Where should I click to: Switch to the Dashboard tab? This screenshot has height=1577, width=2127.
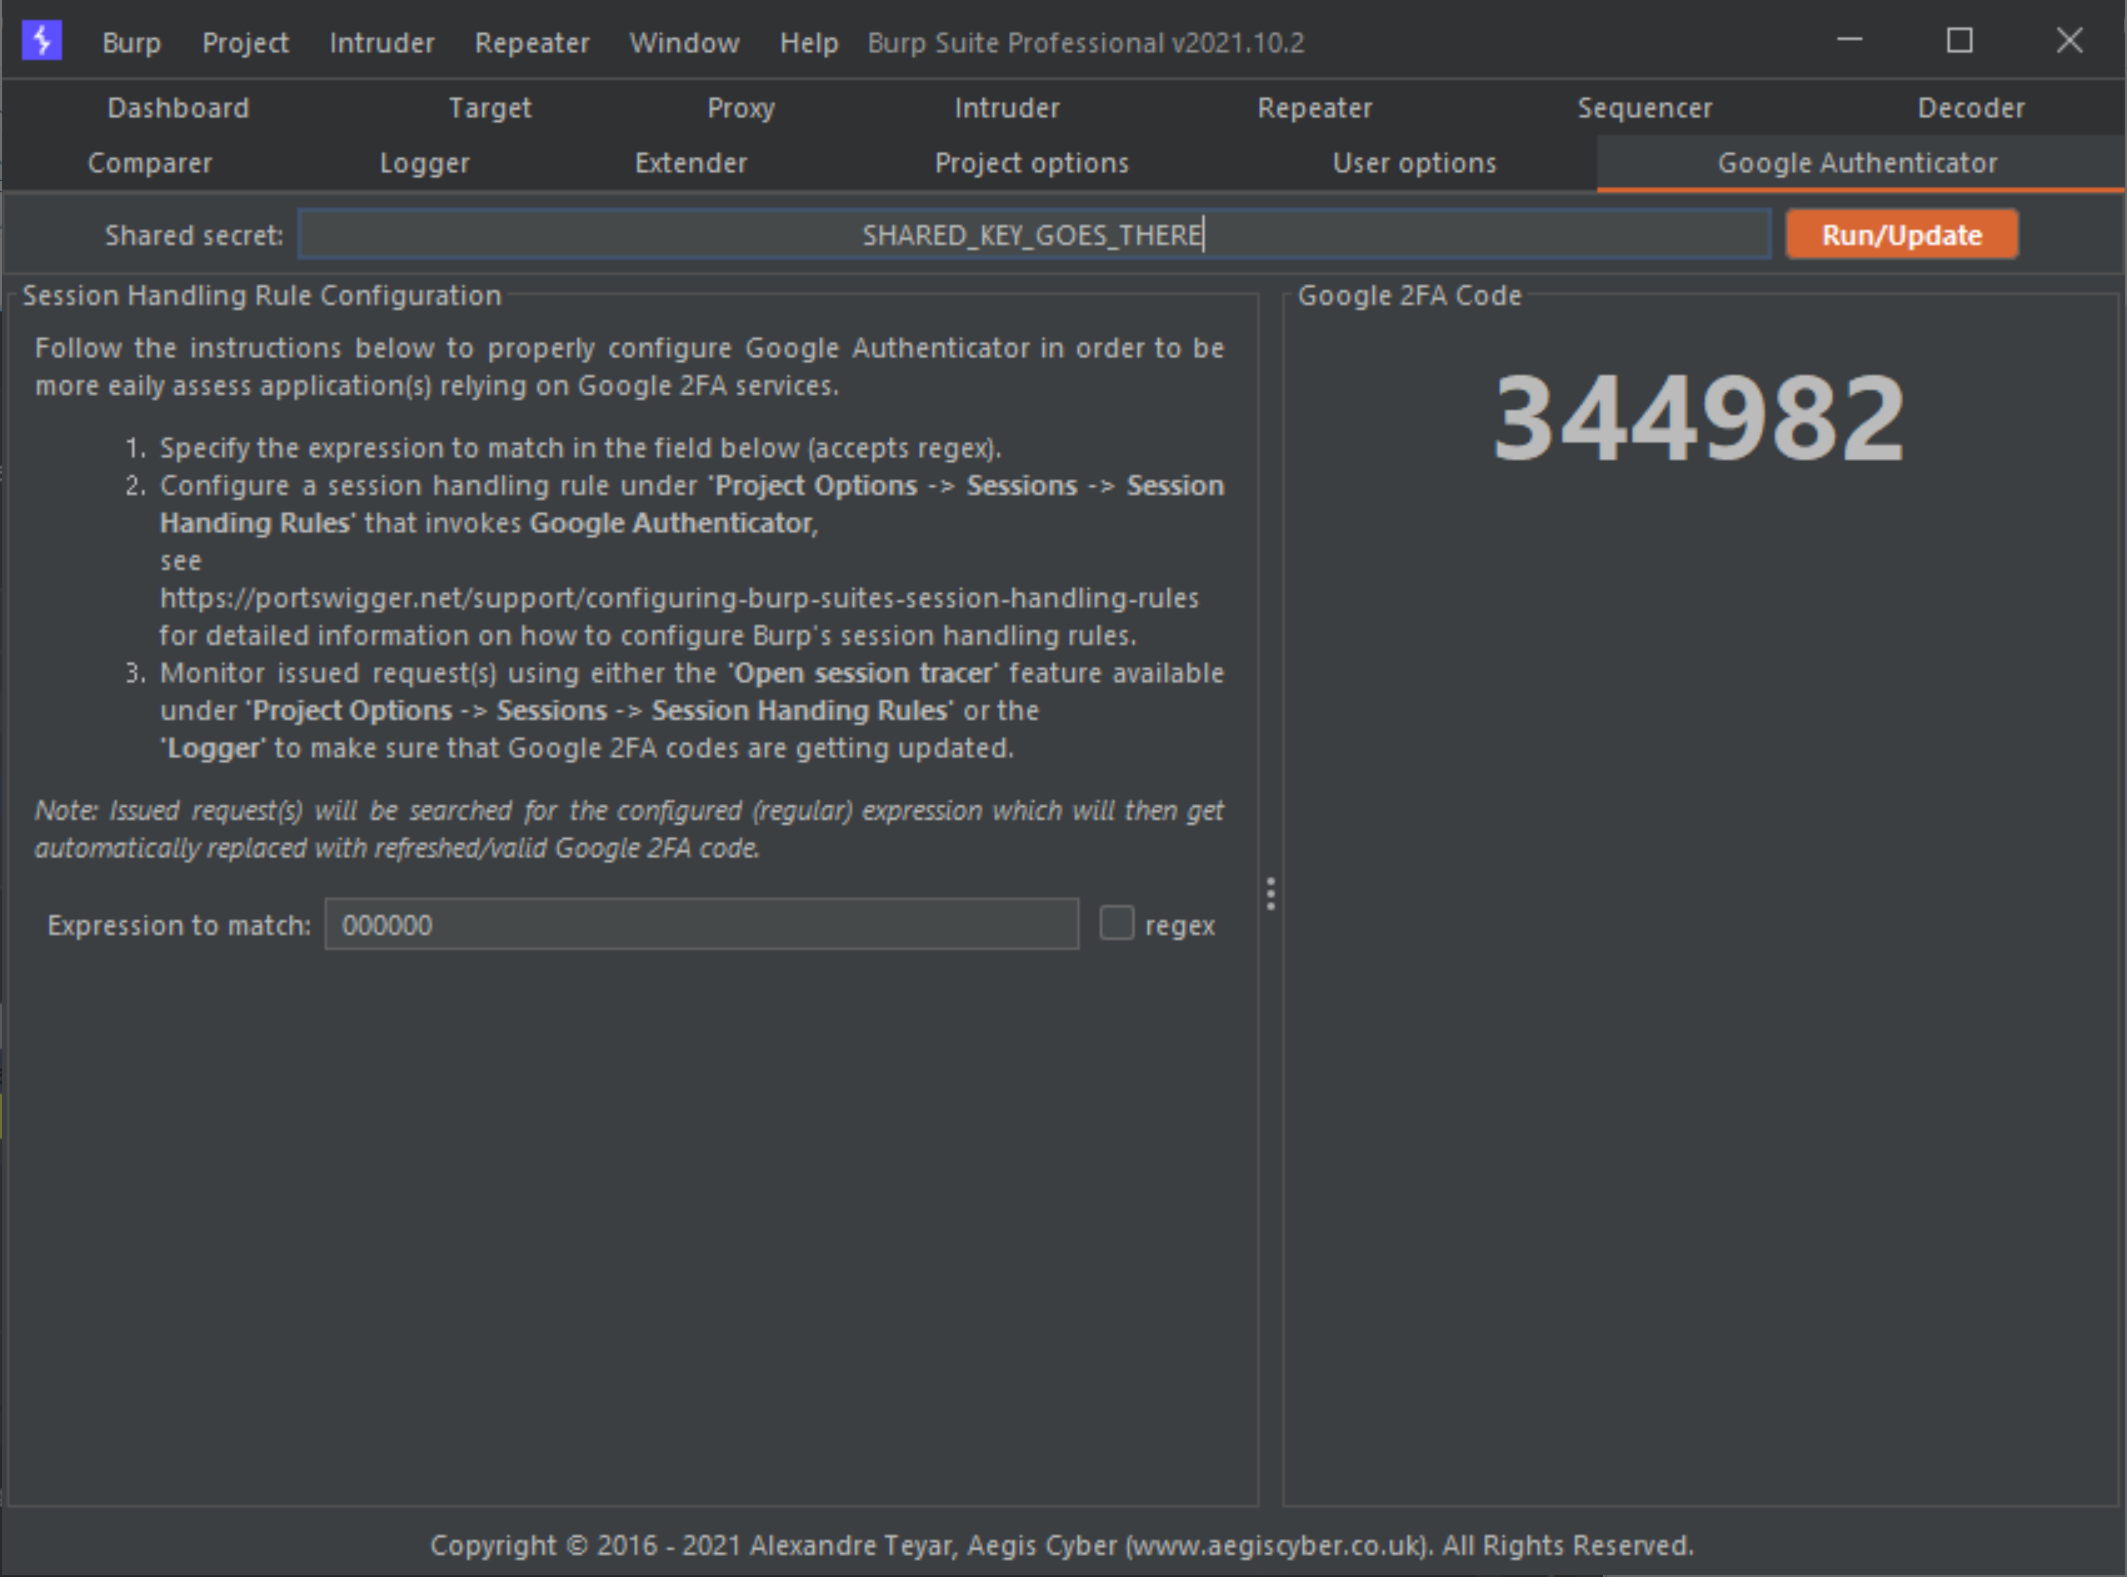pyautogui.click(x=178, y=108)
